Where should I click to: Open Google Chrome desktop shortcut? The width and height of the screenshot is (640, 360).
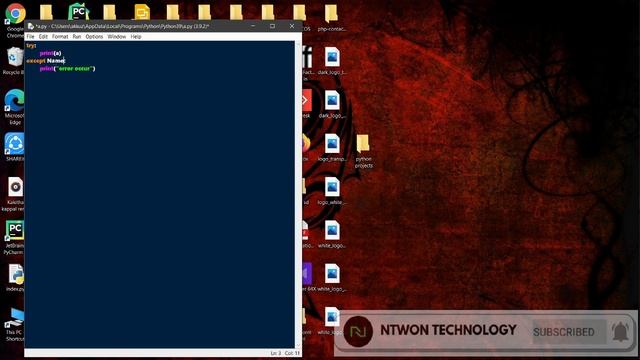[15, 20]
